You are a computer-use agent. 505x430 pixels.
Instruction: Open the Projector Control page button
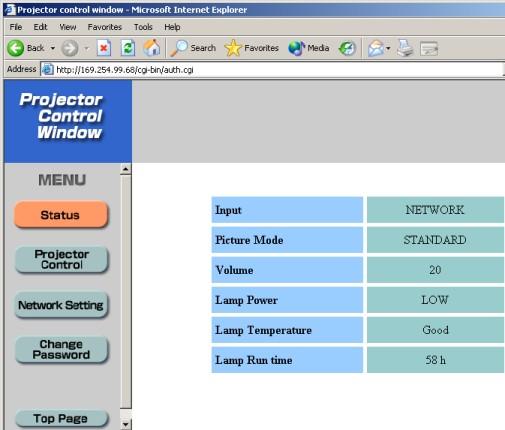pos(62,259)
